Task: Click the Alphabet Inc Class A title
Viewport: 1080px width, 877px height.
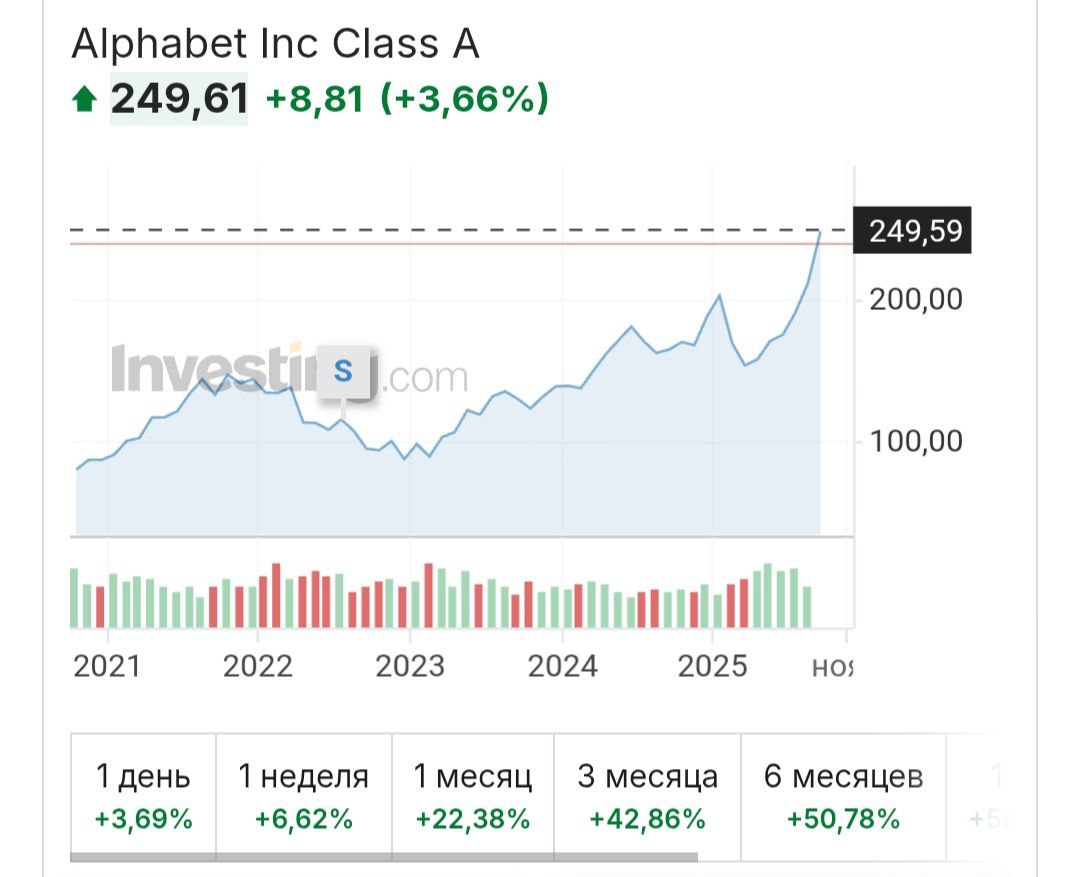Action: coord(276,44)
